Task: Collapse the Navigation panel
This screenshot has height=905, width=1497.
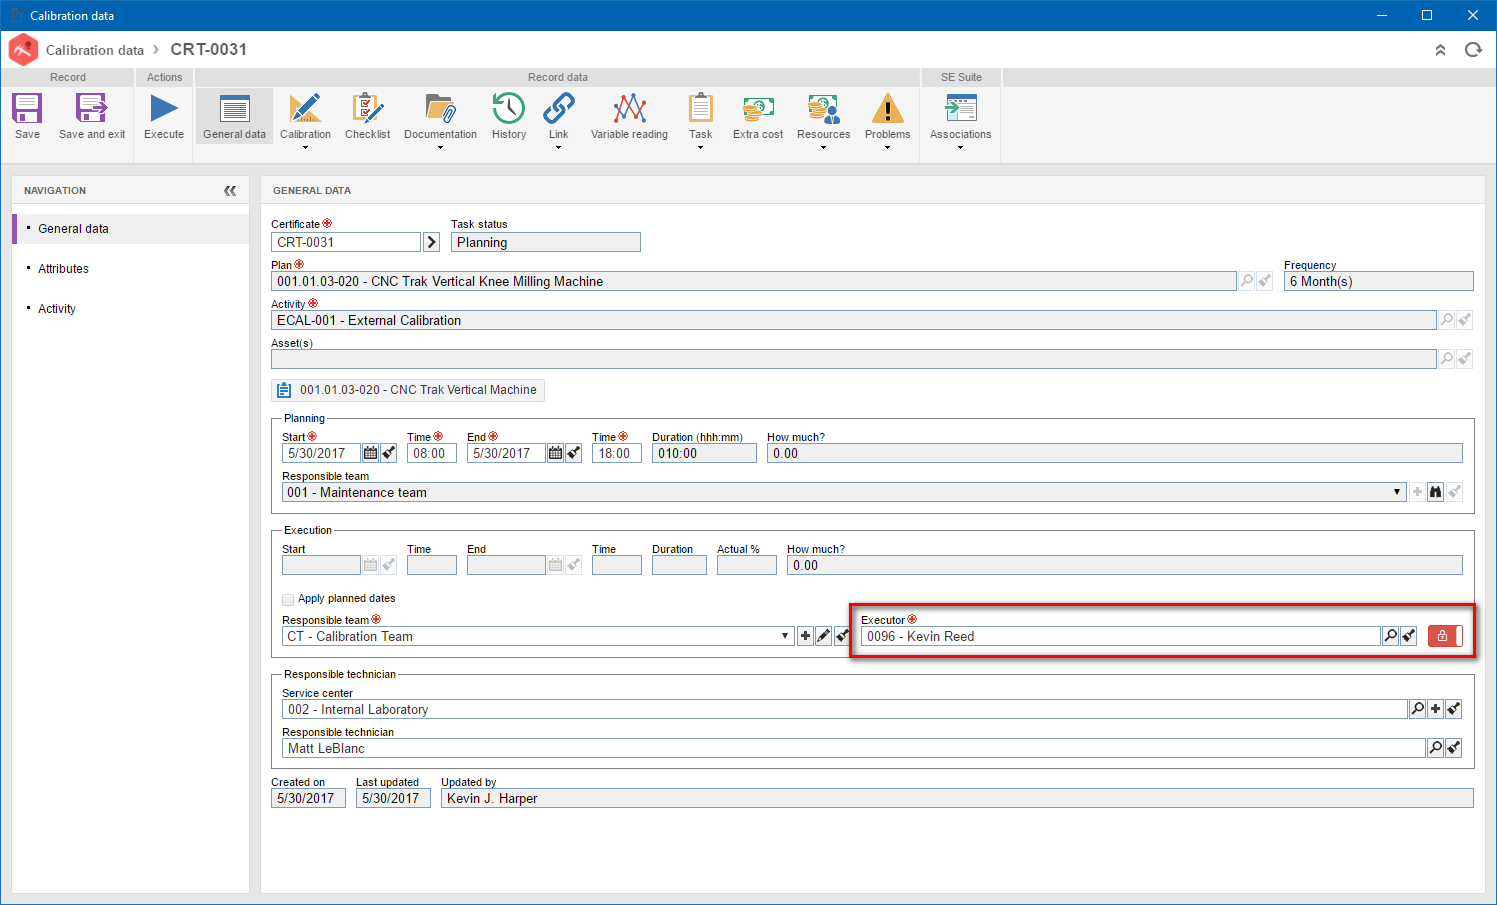Action: pos(230,190)
